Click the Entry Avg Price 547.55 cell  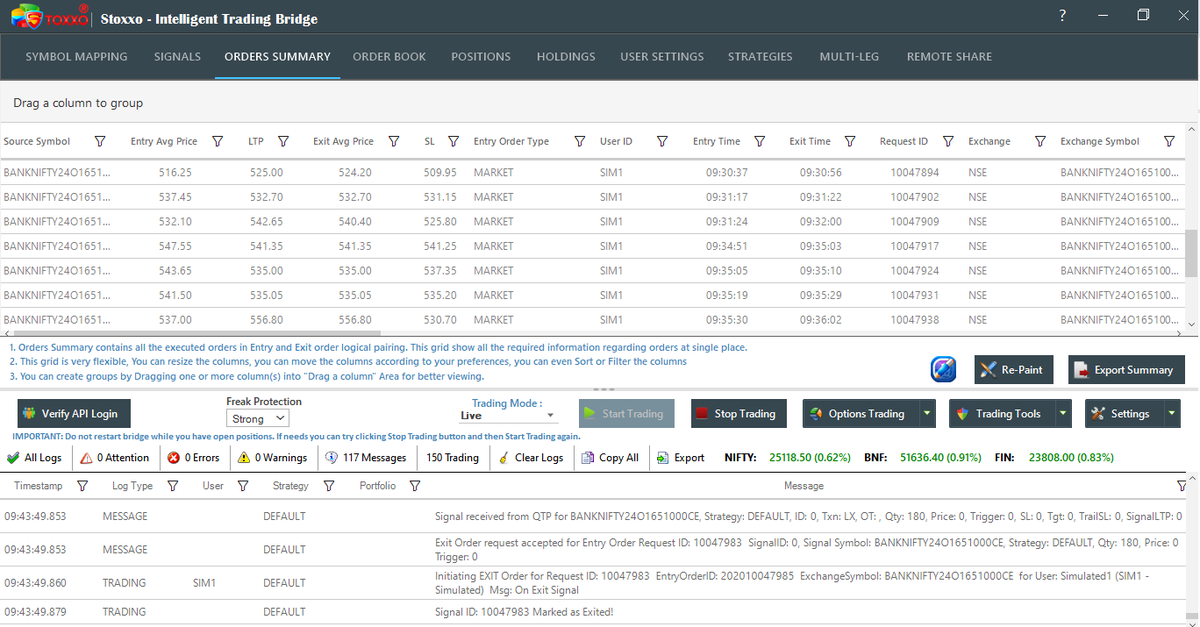click(x=175, y=246)
